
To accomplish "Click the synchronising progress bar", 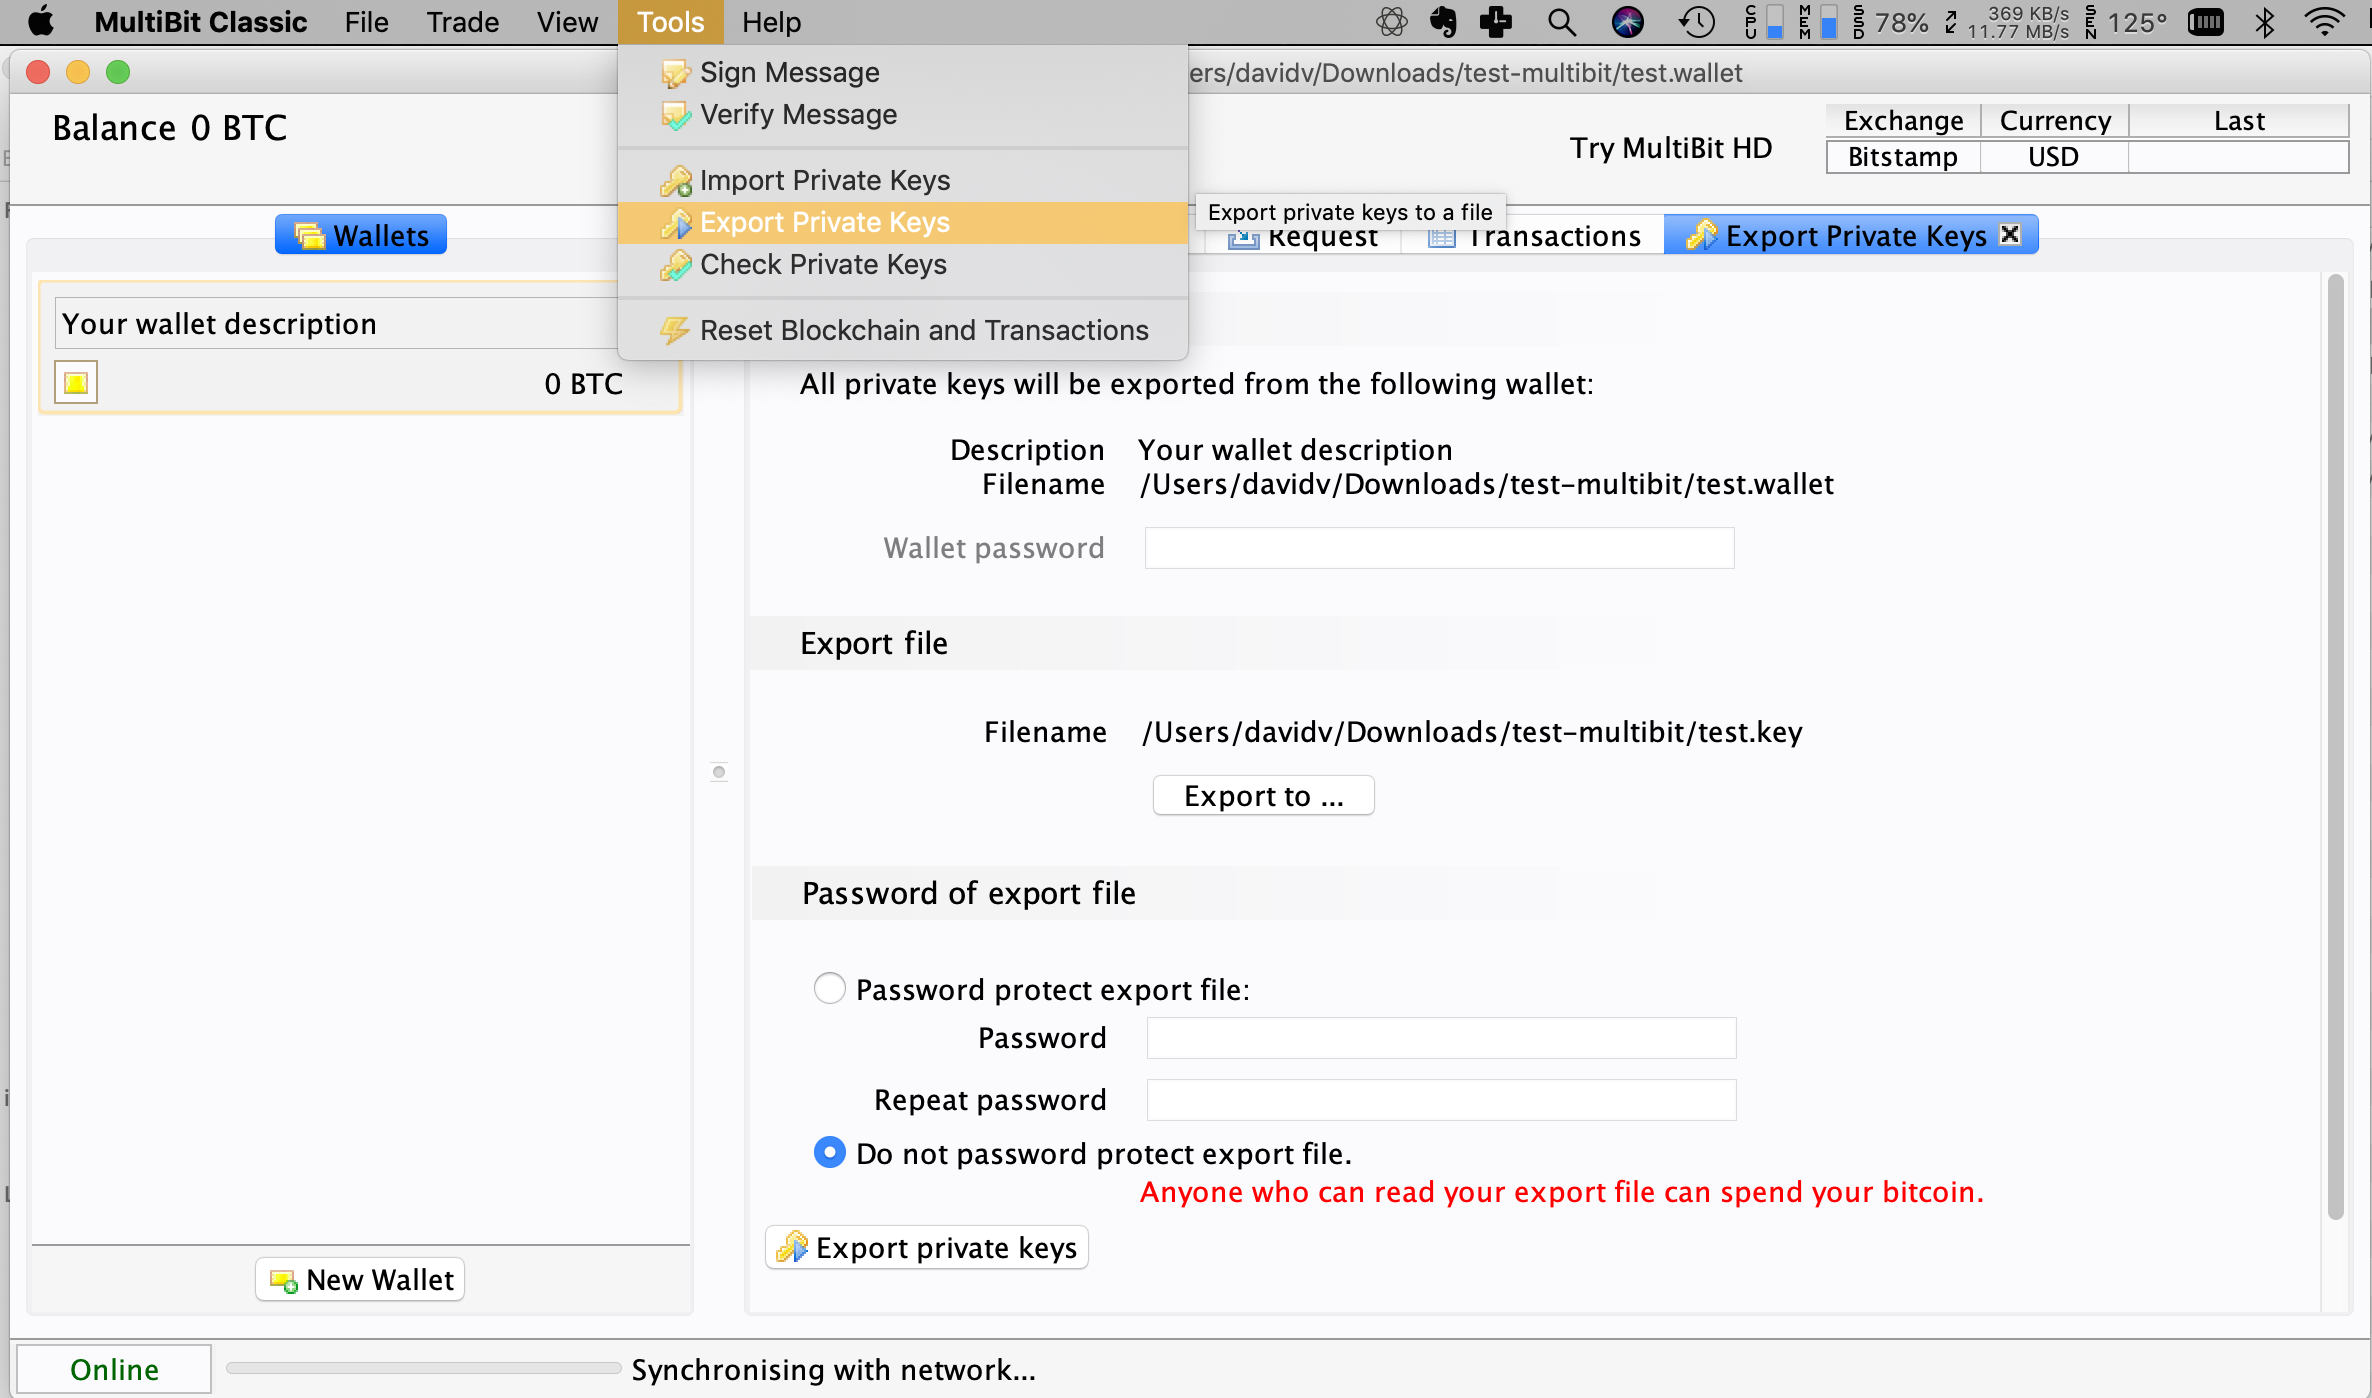I will pyautogui.click(x=424, y=1368).
